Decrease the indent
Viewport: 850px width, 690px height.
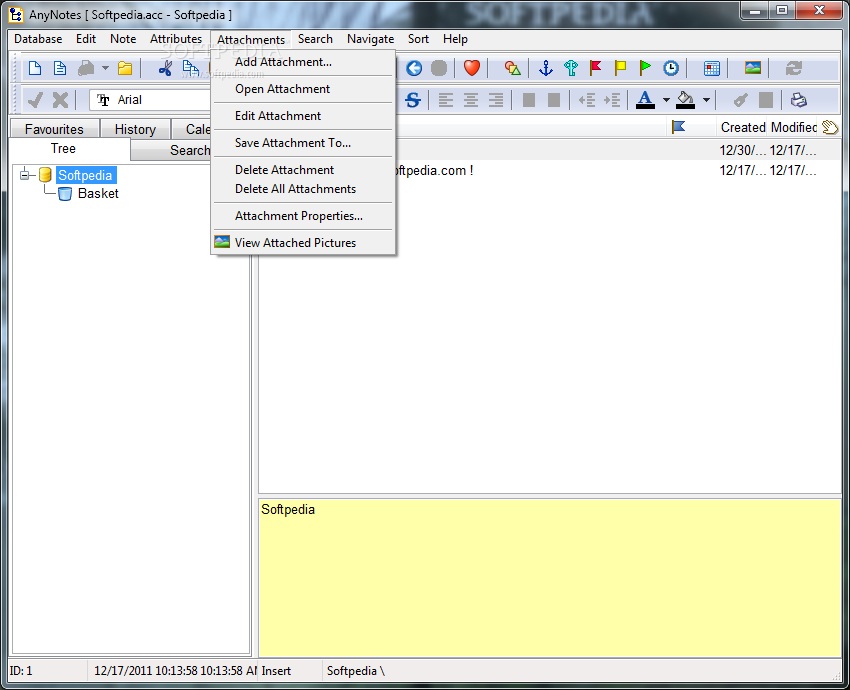click(587, 100)
